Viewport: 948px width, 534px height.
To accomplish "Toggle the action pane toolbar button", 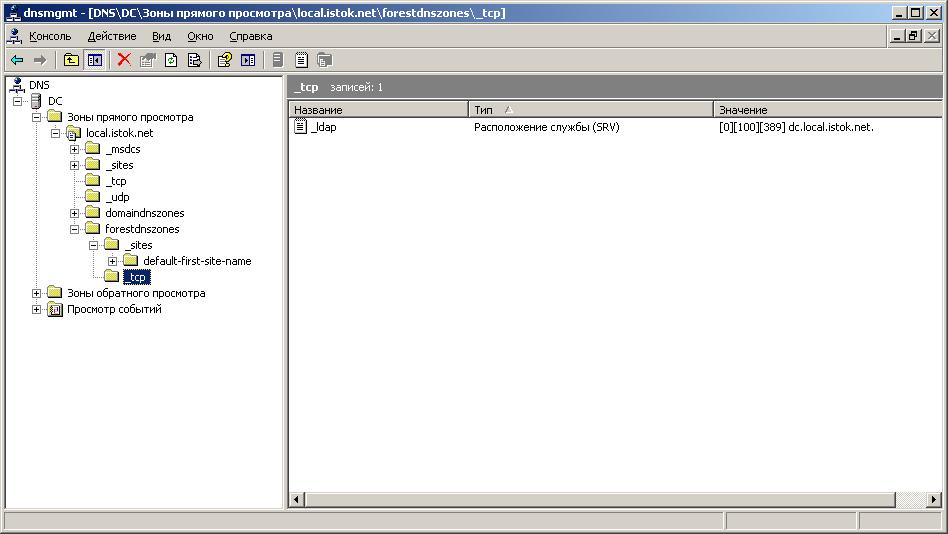I will 248,60.
